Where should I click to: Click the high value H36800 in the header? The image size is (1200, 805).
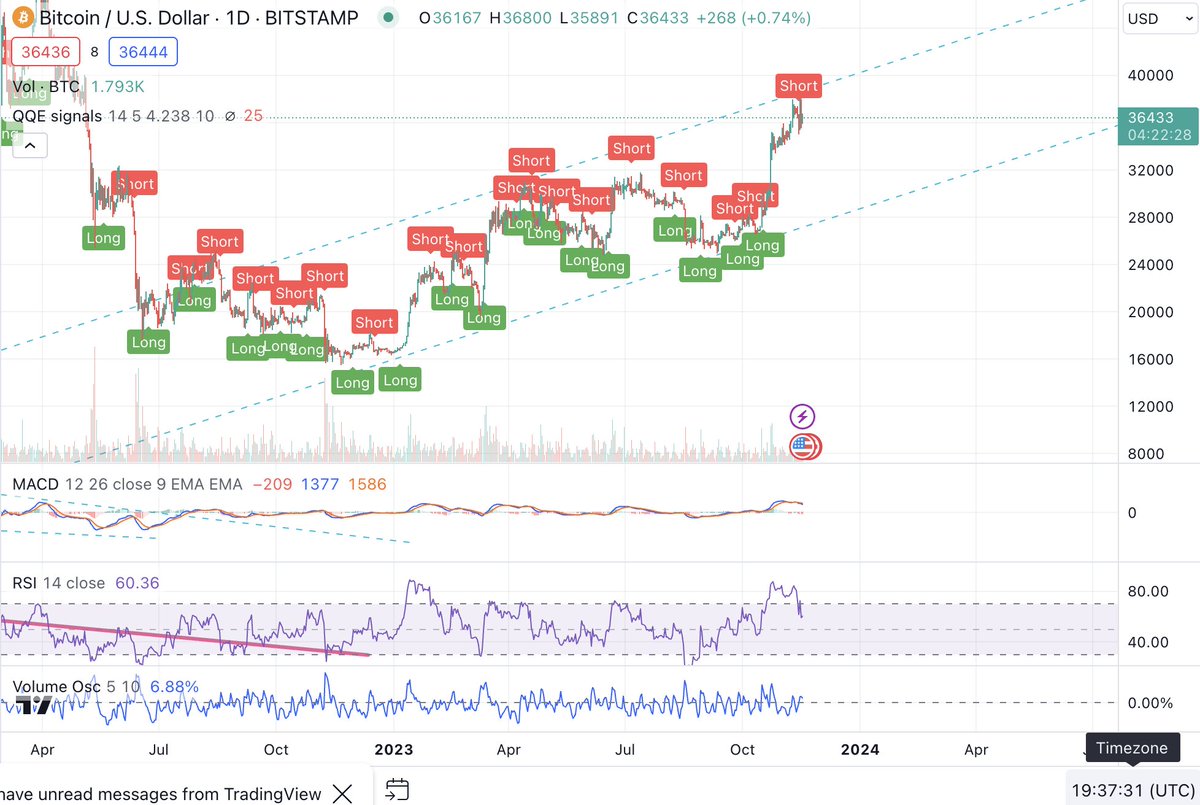point(521,18)
